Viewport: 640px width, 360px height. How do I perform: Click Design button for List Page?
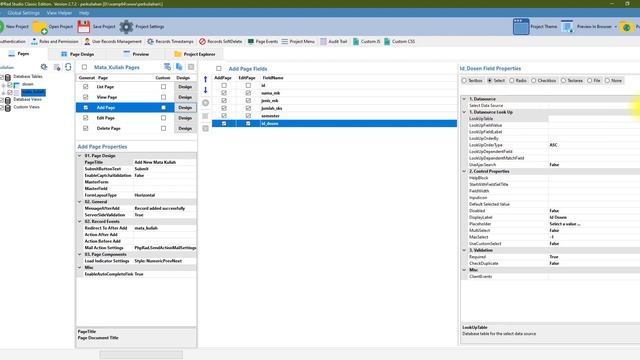[185, 87]
